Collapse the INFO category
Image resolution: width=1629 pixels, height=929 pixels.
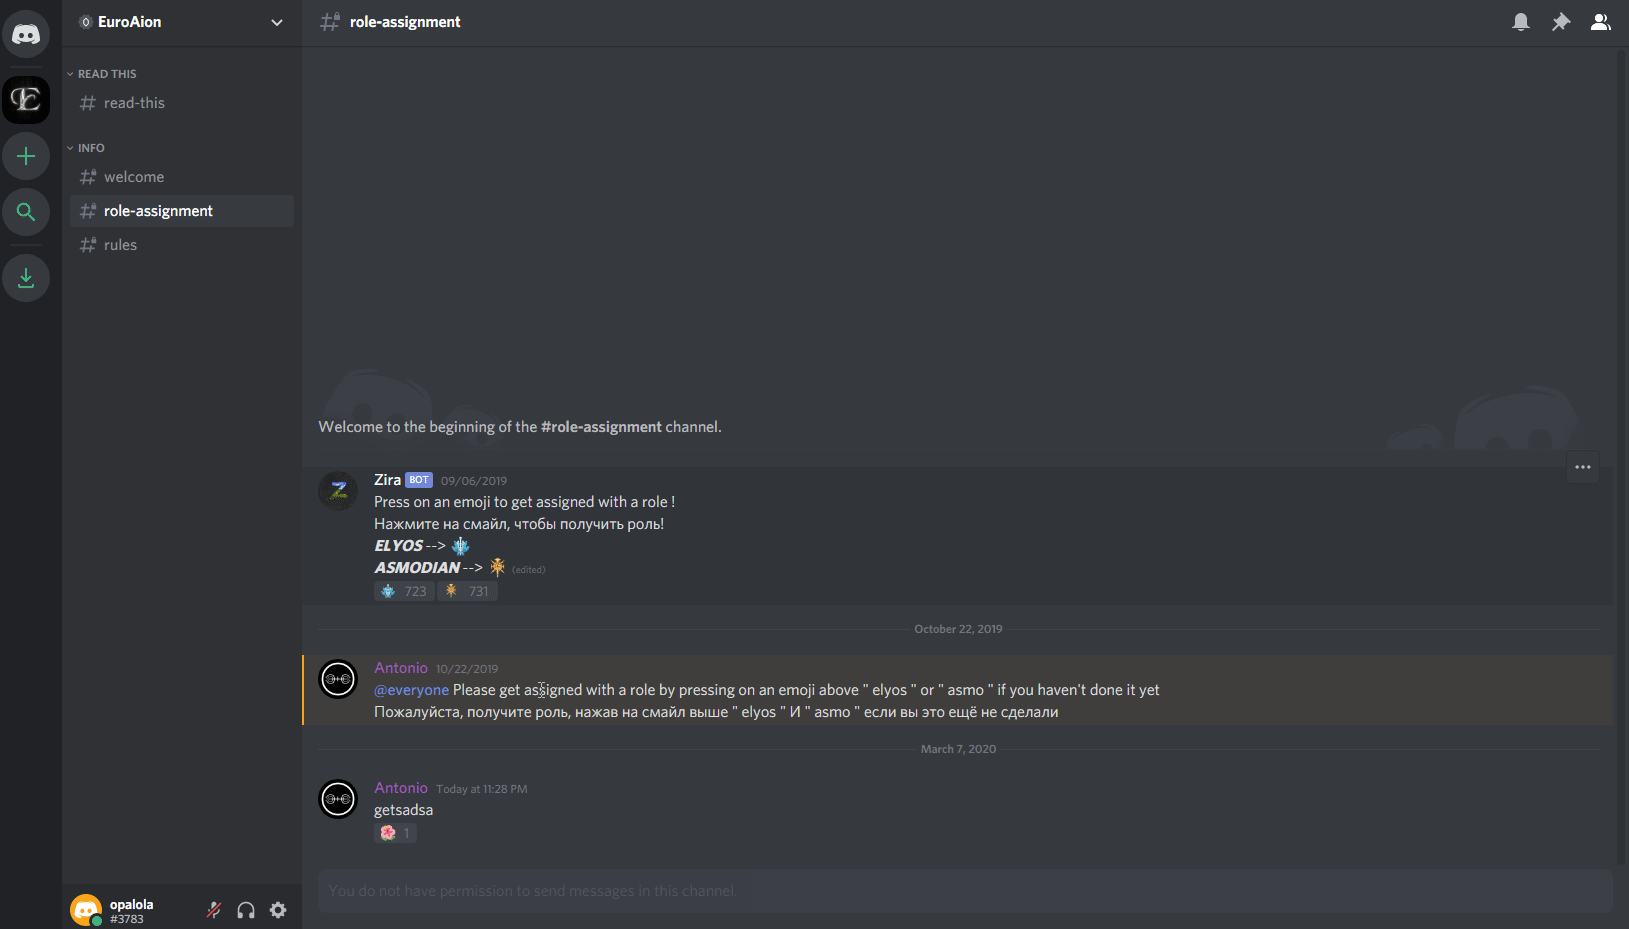pos(86,148)
